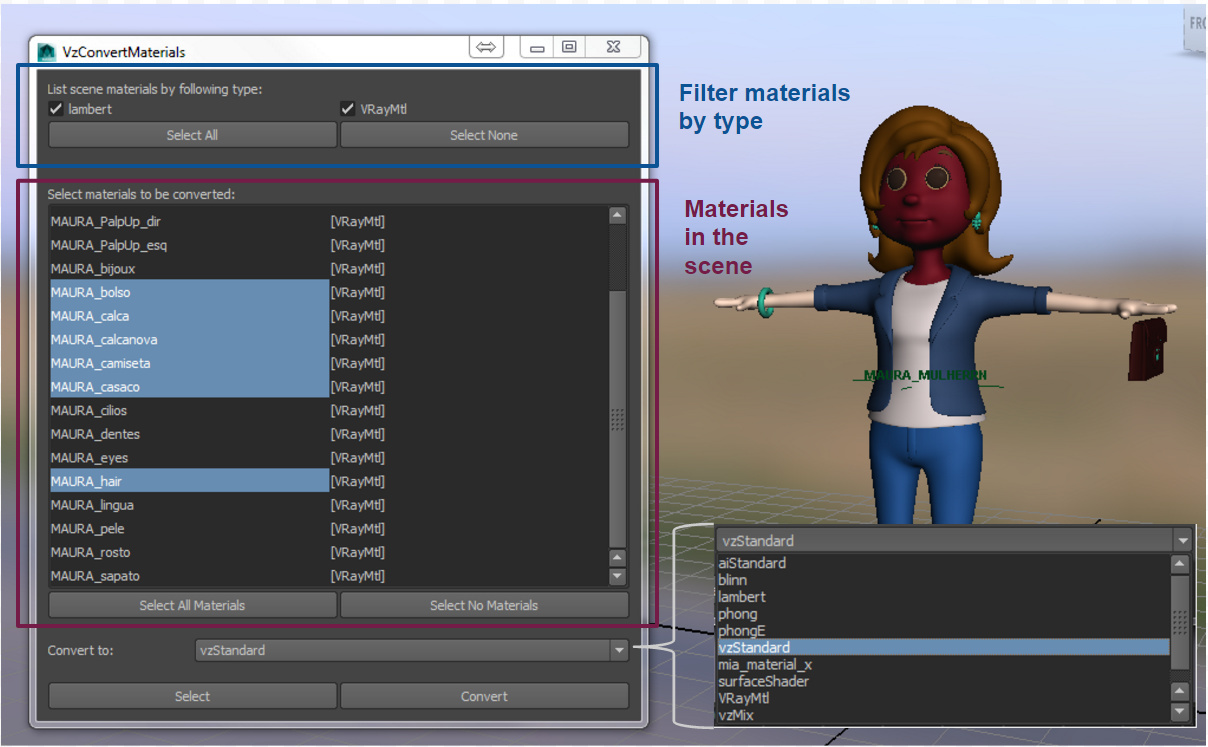Click the materials list scroll-up arrow
This screenshot has height=747, width=1208.
click(x=617, y=215)
